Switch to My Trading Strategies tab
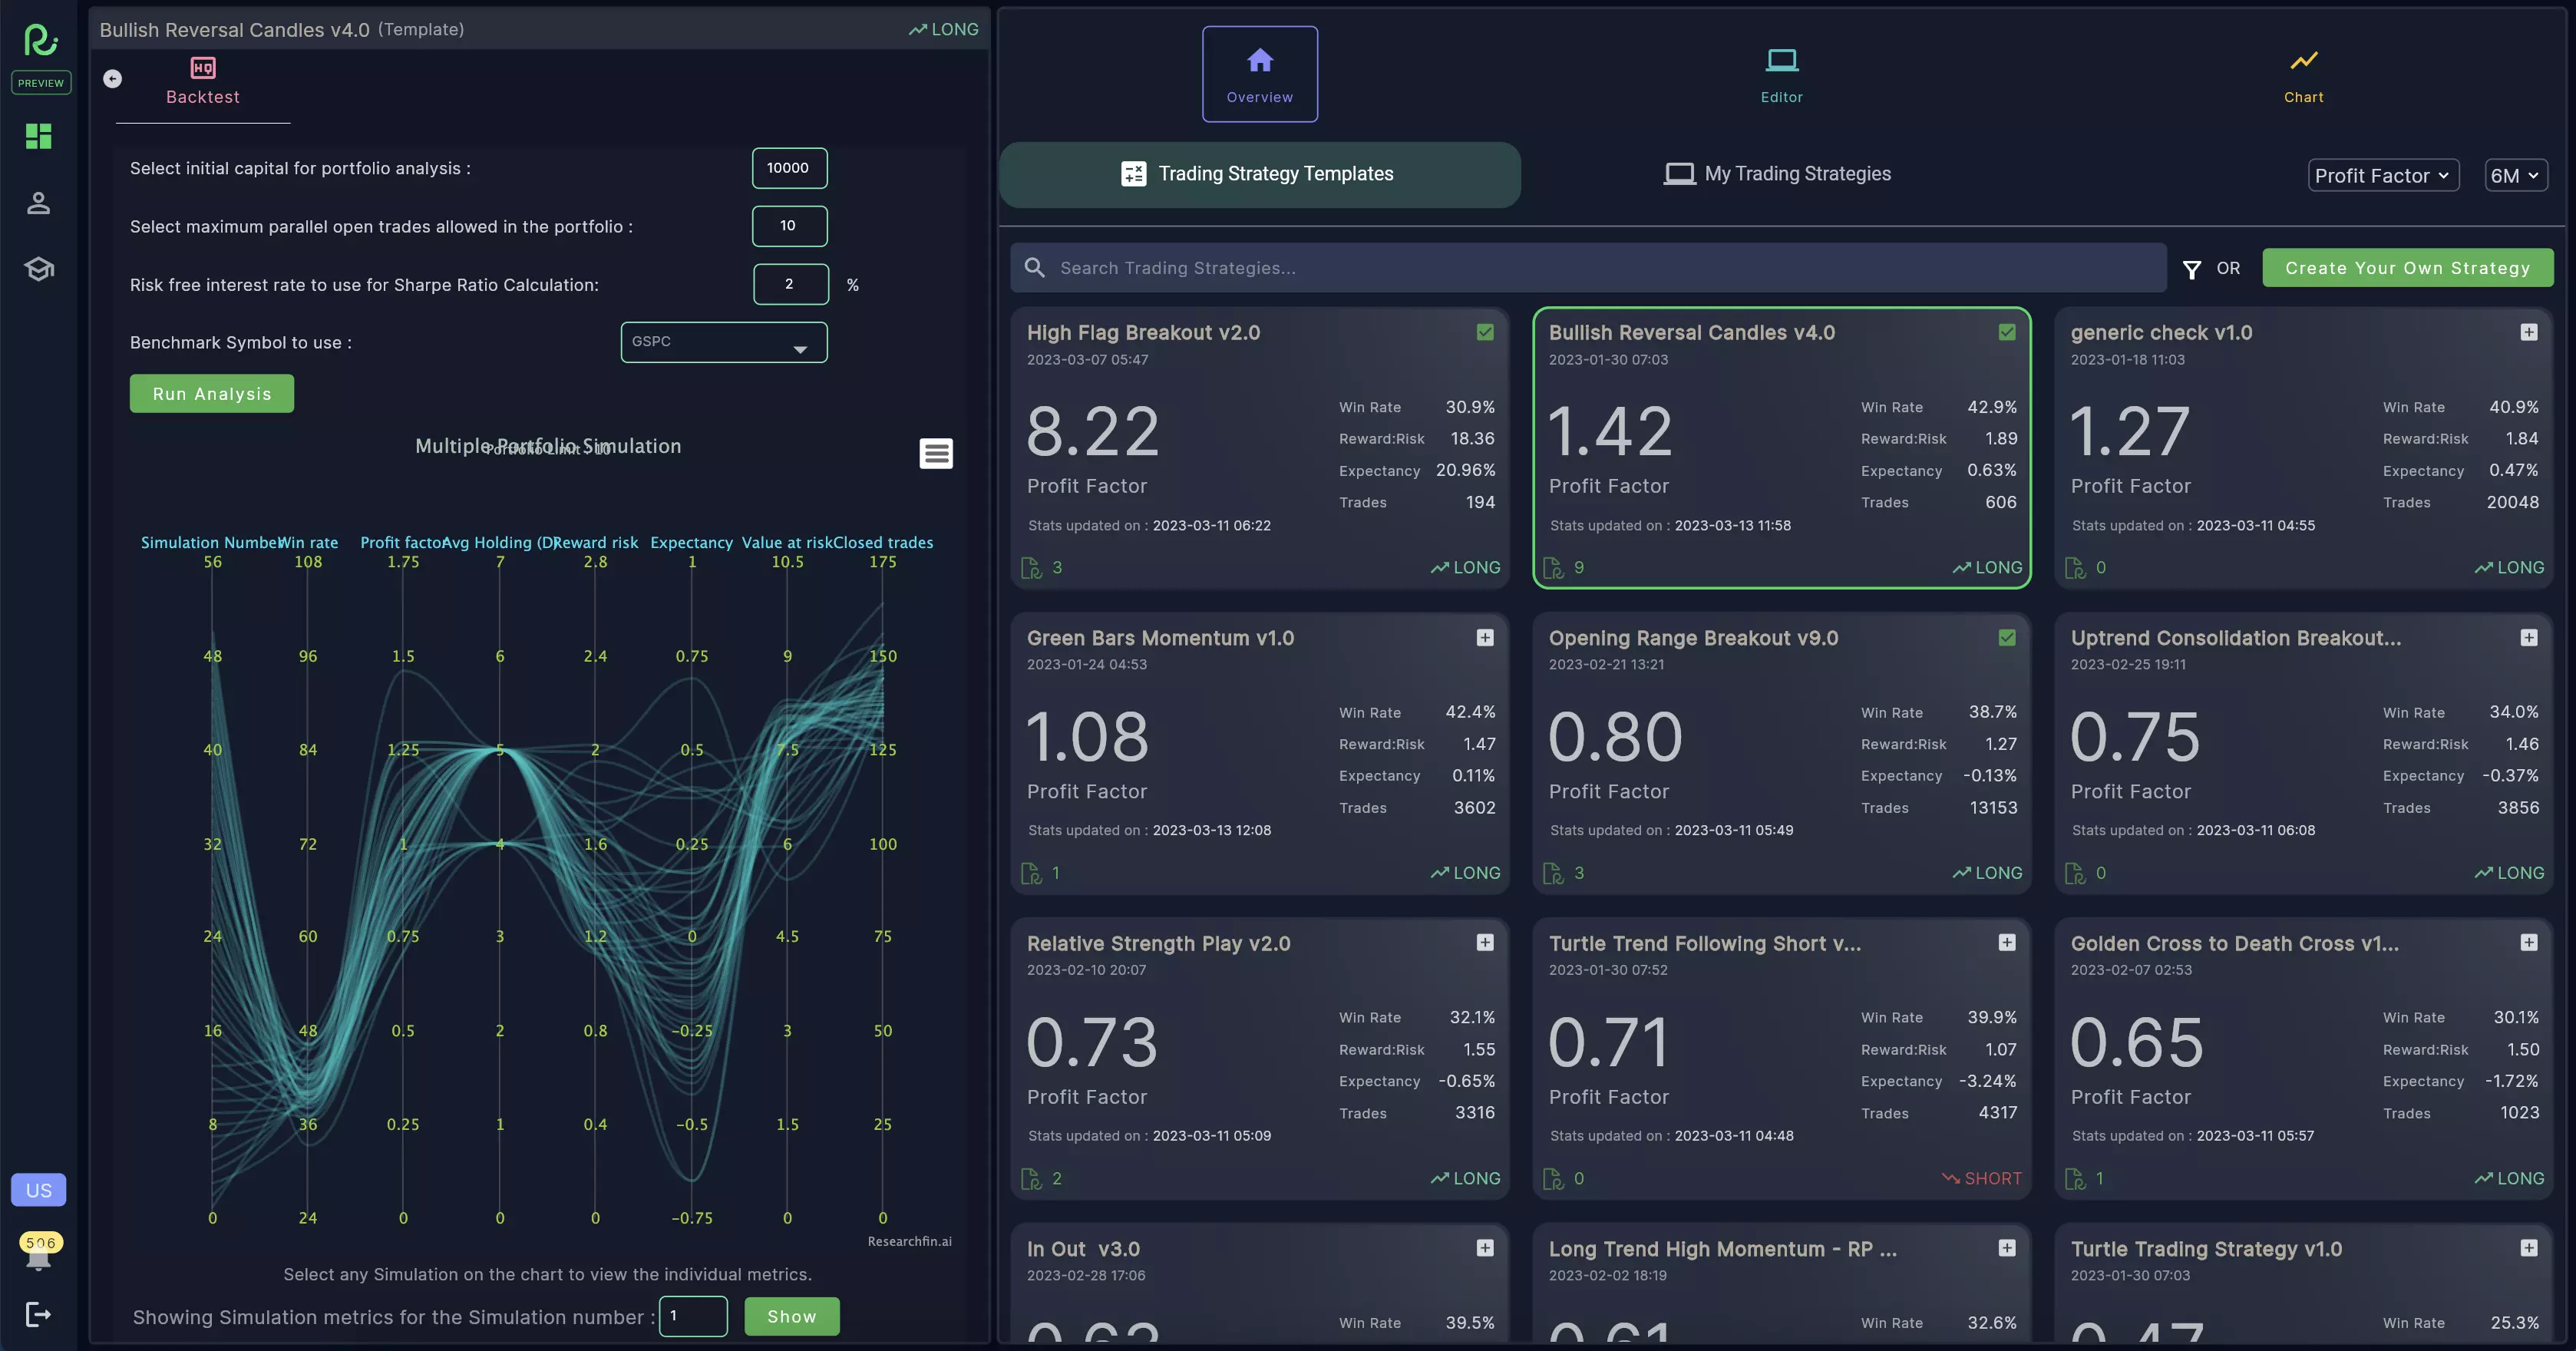This screenshot has width=2576, height=1351. [x=1777, y=174]
